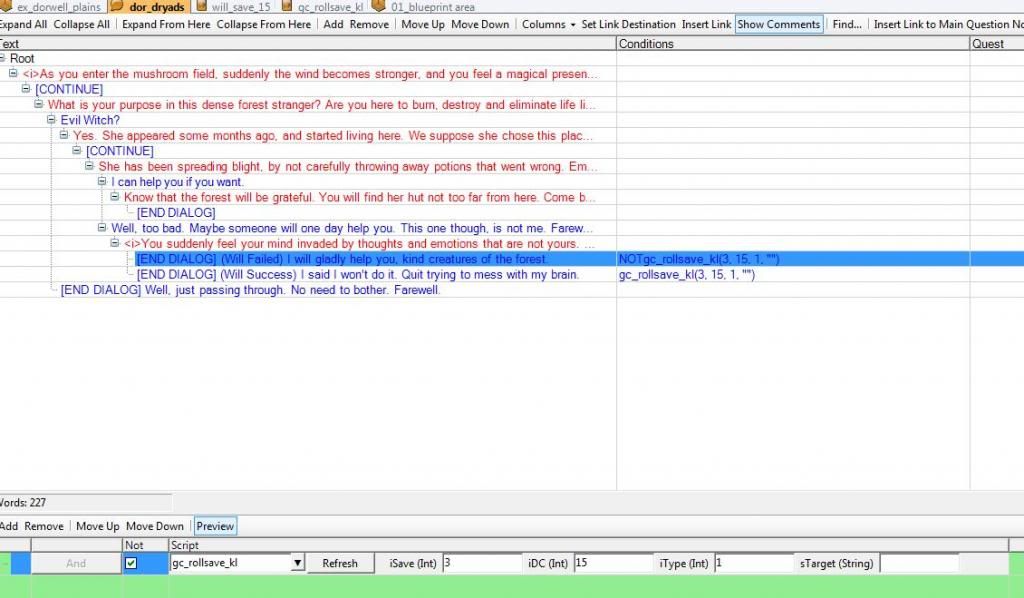1024x598 pixels.
Task: Open the Columns dropdown menu
Action: click(x=549, y=24)
